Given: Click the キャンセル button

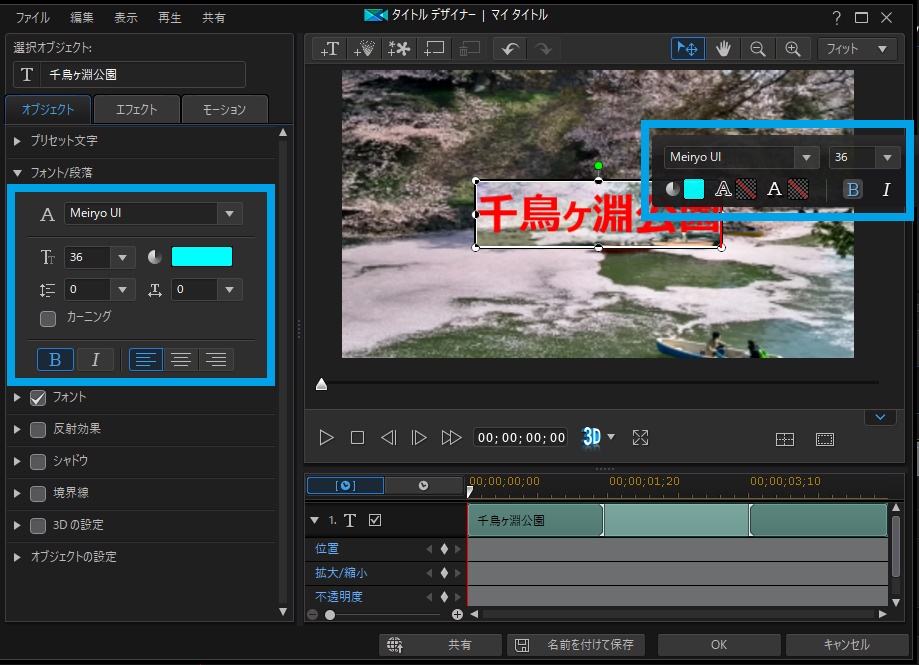Looking at the screenshot, I should (846, 645).
